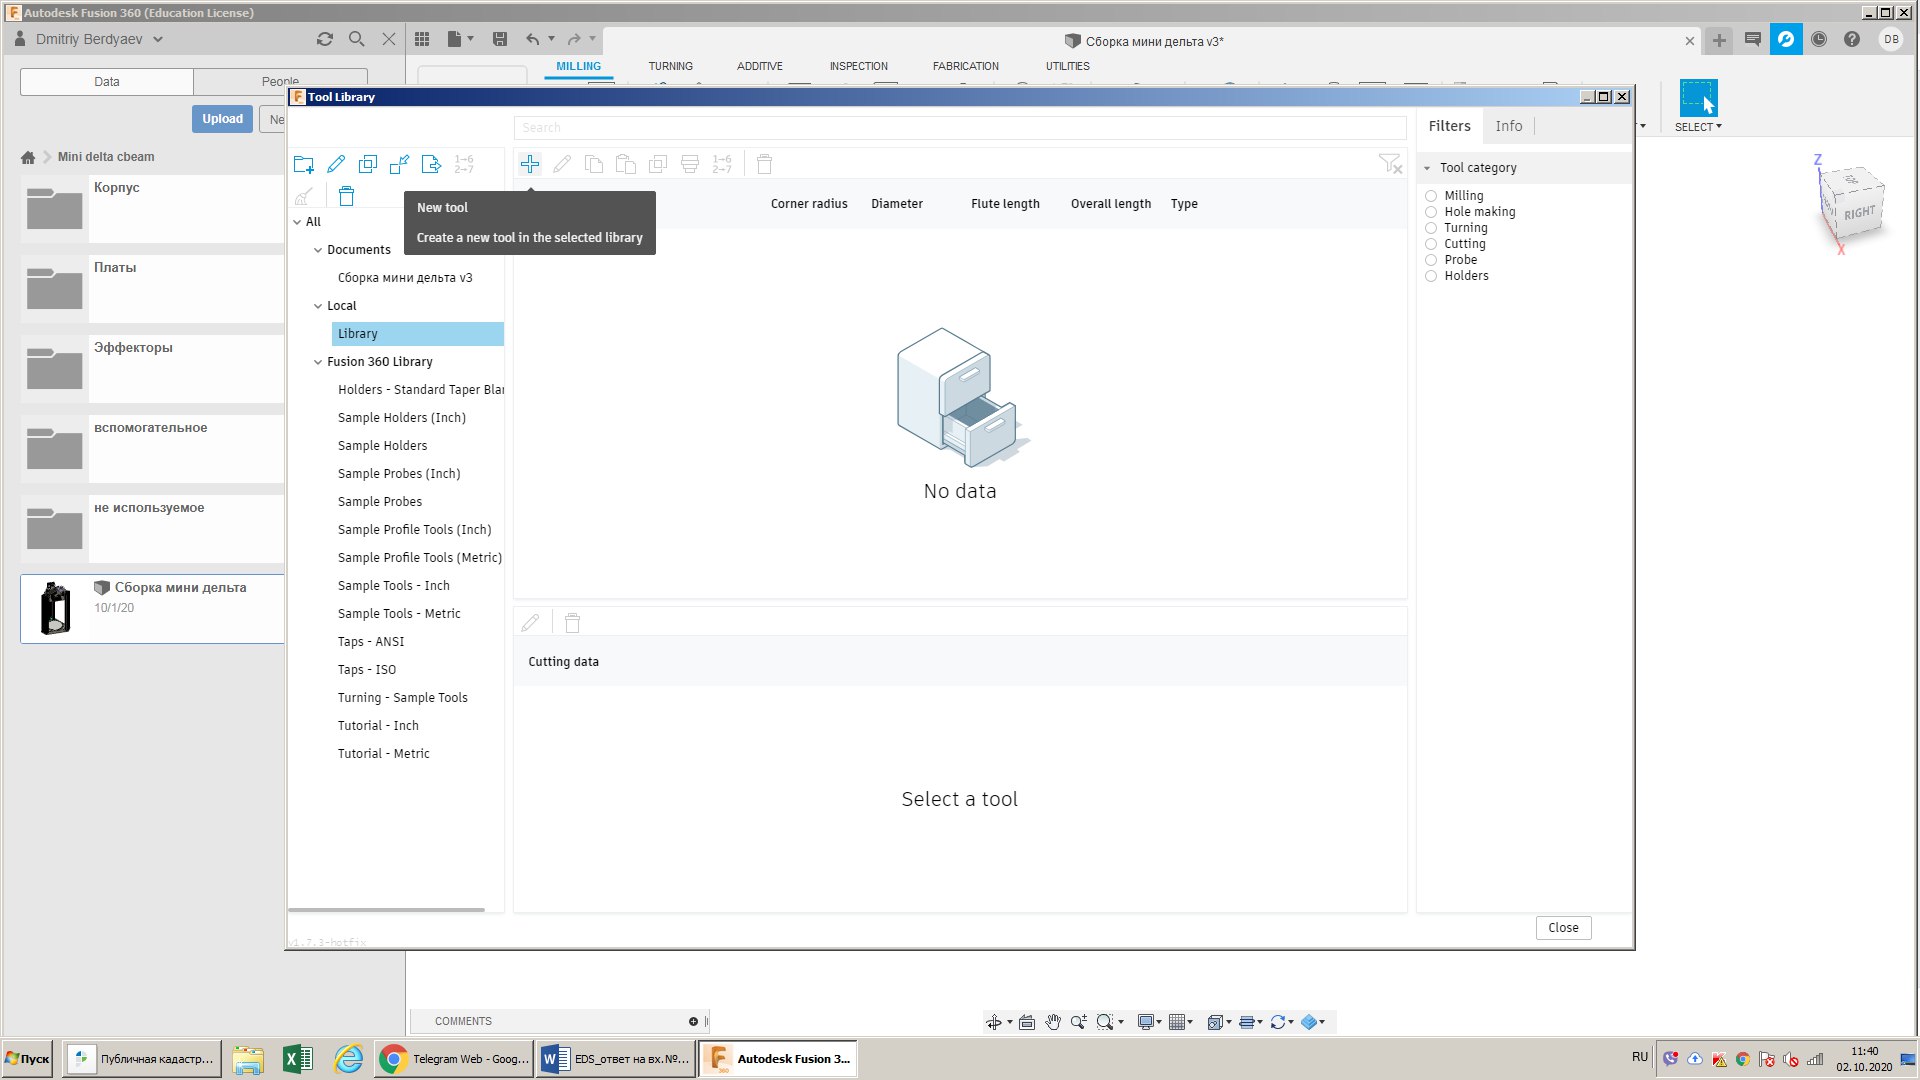Image resolution: width=1920 pixels, height=1080 pixels.
Task: Click the delete cutting data trash icon
Action: coord(572,623)
